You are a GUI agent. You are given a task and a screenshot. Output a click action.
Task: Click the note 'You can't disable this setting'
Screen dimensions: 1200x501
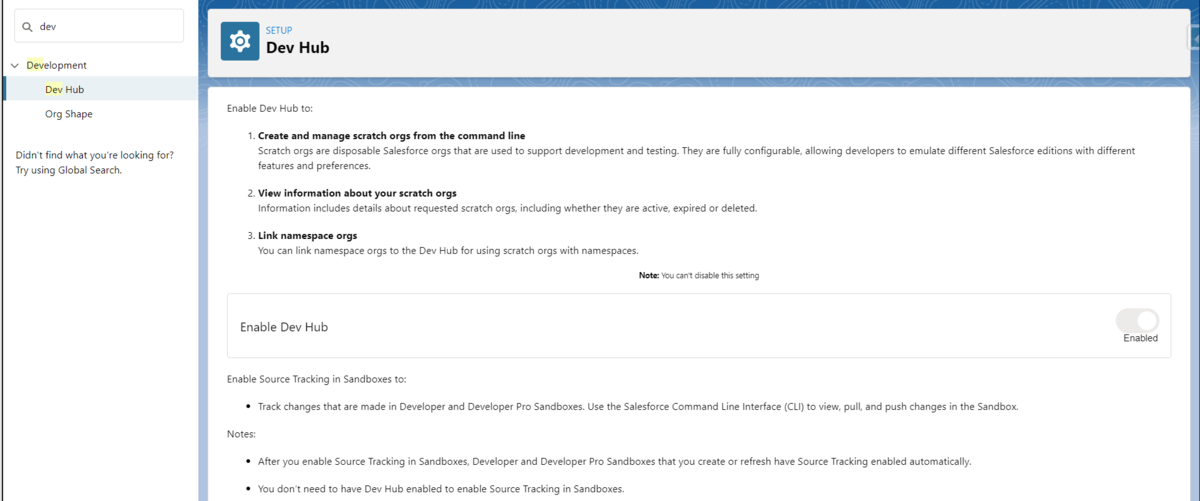click(x=699, y=275)
